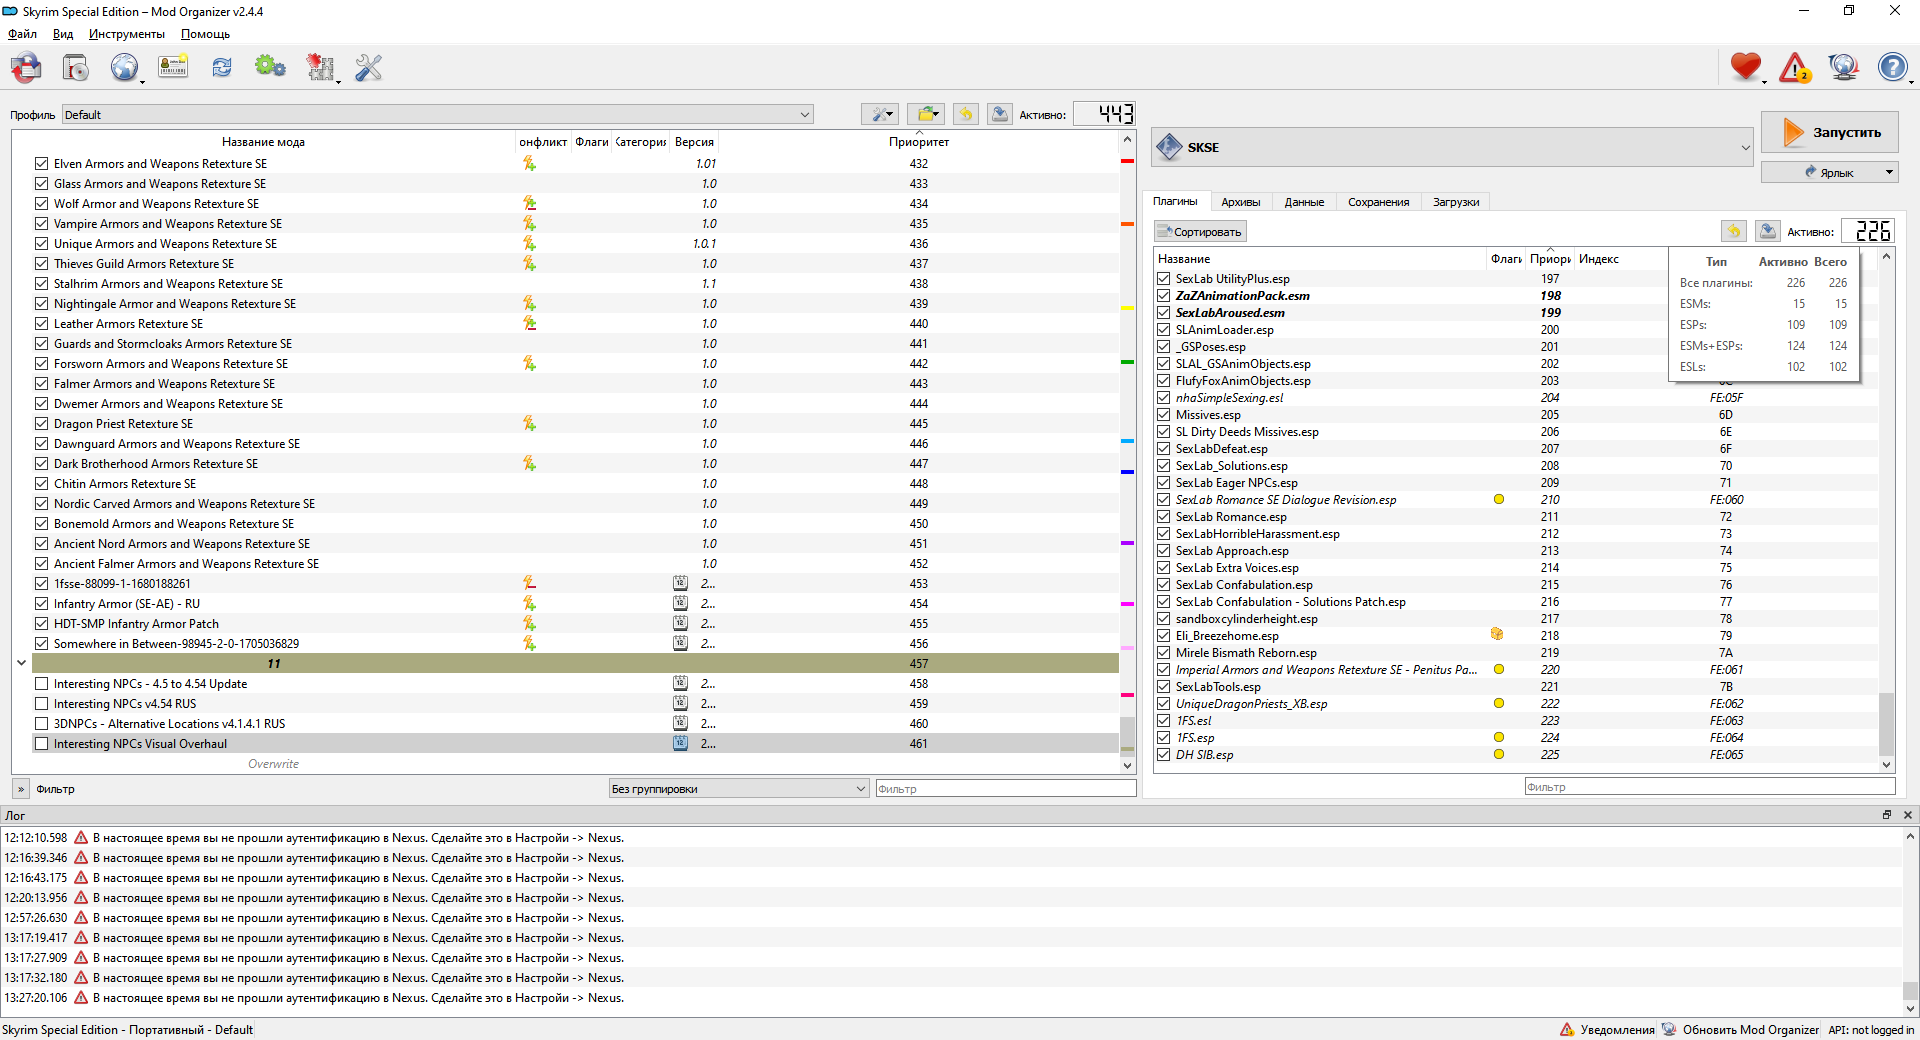1920x1040 pixels.
Task: Expand the Фильтр side panel arrow
Action: tap(21, 789)
